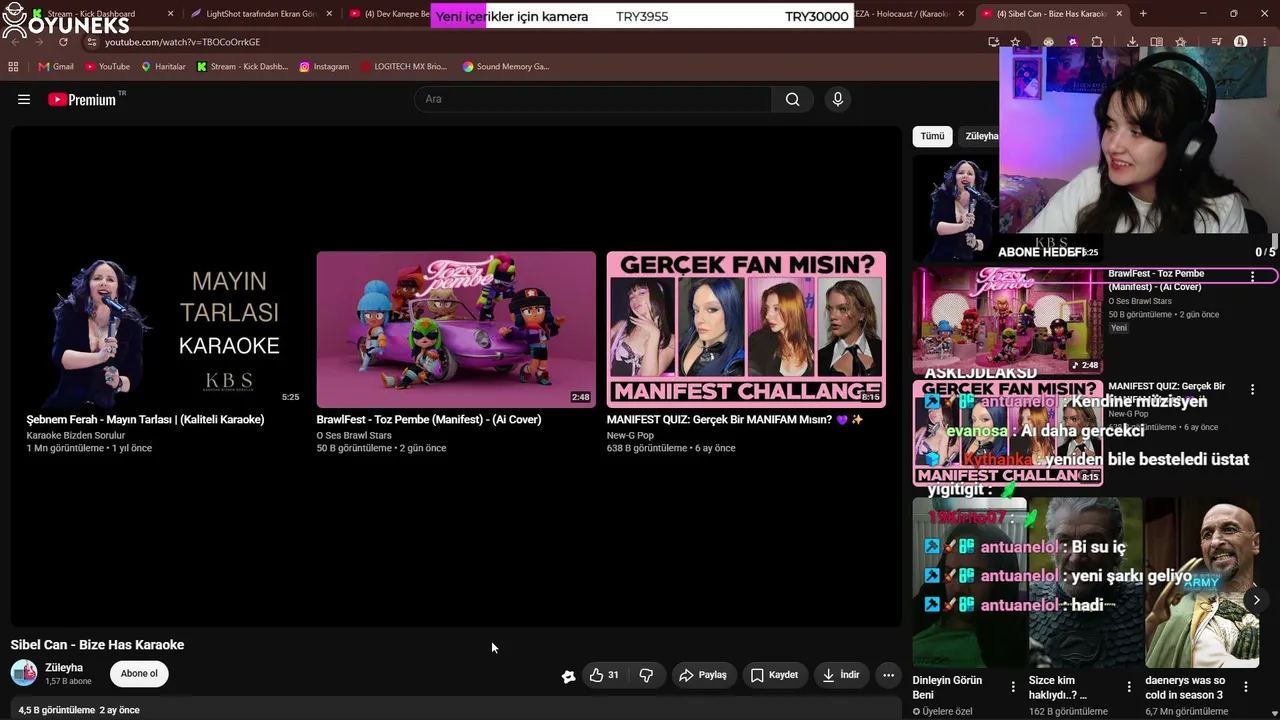
Task: Focus the 'Ara' search box
Action: click(x=593, y=99)
